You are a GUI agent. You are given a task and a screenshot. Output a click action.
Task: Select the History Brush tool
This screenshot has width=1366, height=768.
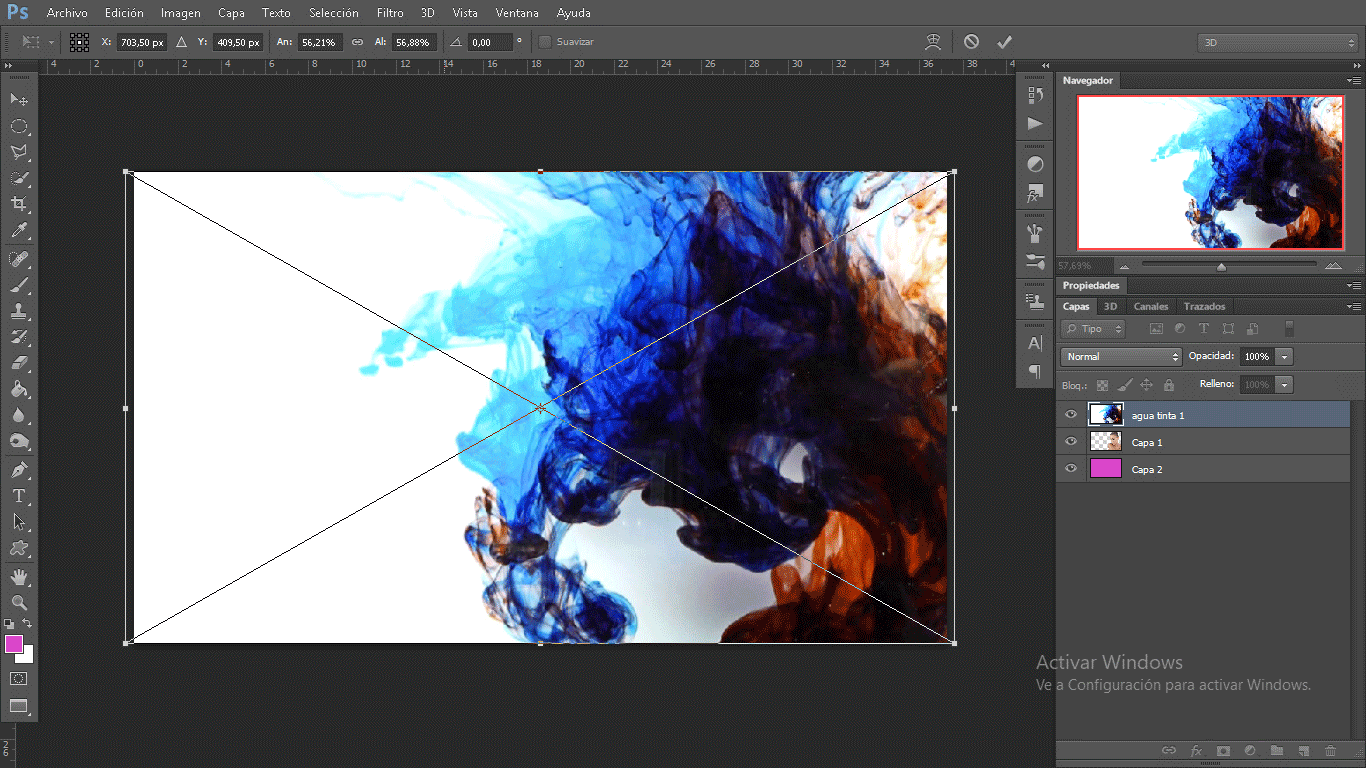[19, 337]
